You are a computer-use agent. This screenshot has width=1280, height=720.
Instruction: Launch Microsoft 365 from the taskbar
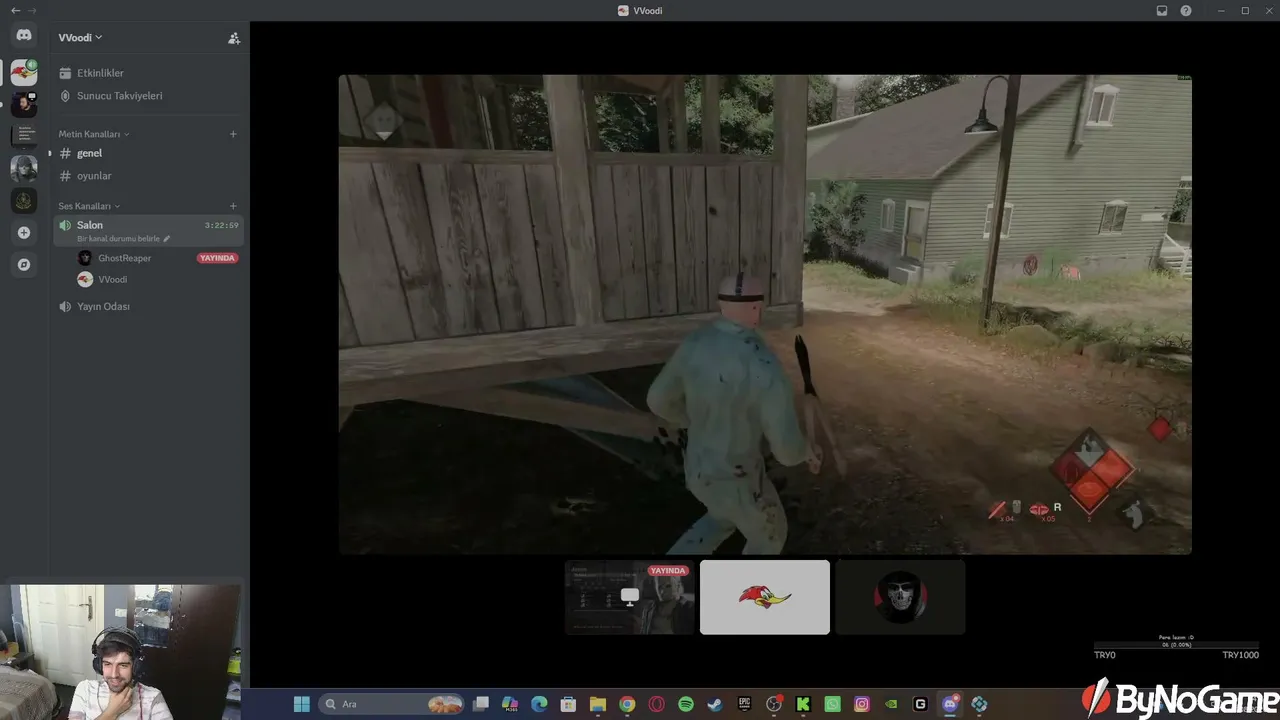pos(510,704)
